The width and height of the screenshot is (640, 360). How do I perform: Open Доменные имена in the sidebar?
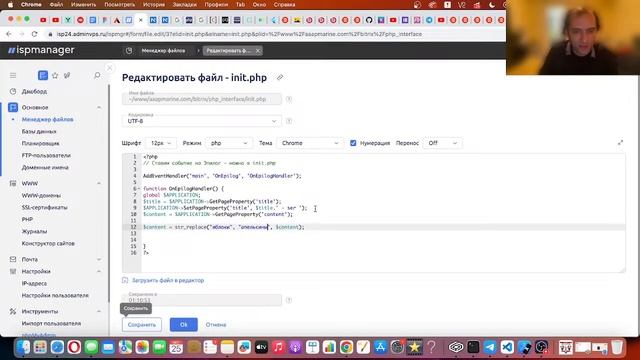pos(45,167)
